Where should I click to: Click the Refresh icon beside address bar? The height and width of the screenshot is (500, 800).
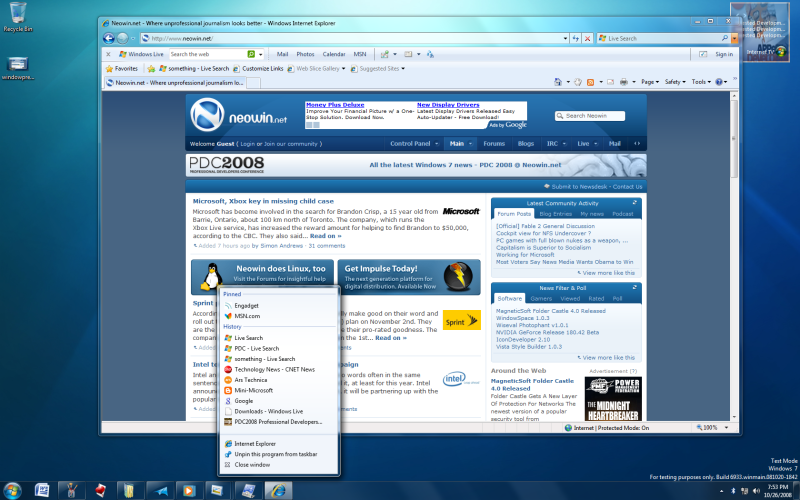point(576,38)
